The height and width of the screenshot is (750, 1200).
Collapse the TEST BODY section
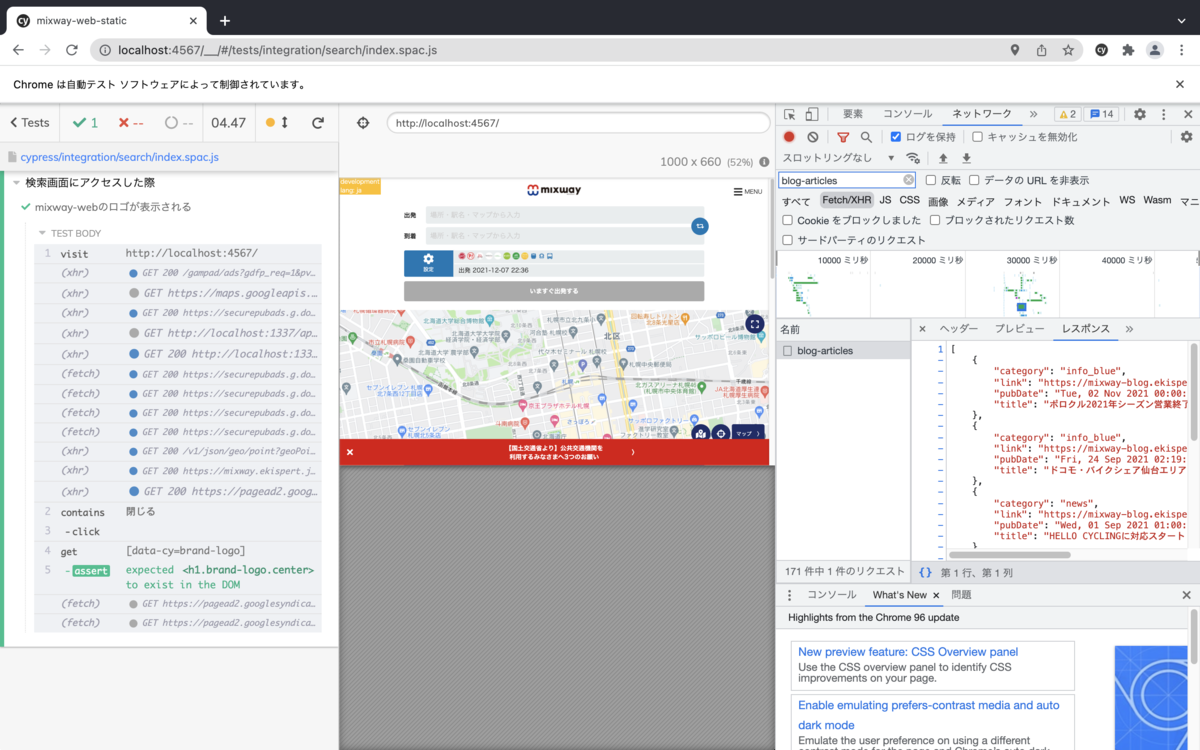(x=69, y=233)
